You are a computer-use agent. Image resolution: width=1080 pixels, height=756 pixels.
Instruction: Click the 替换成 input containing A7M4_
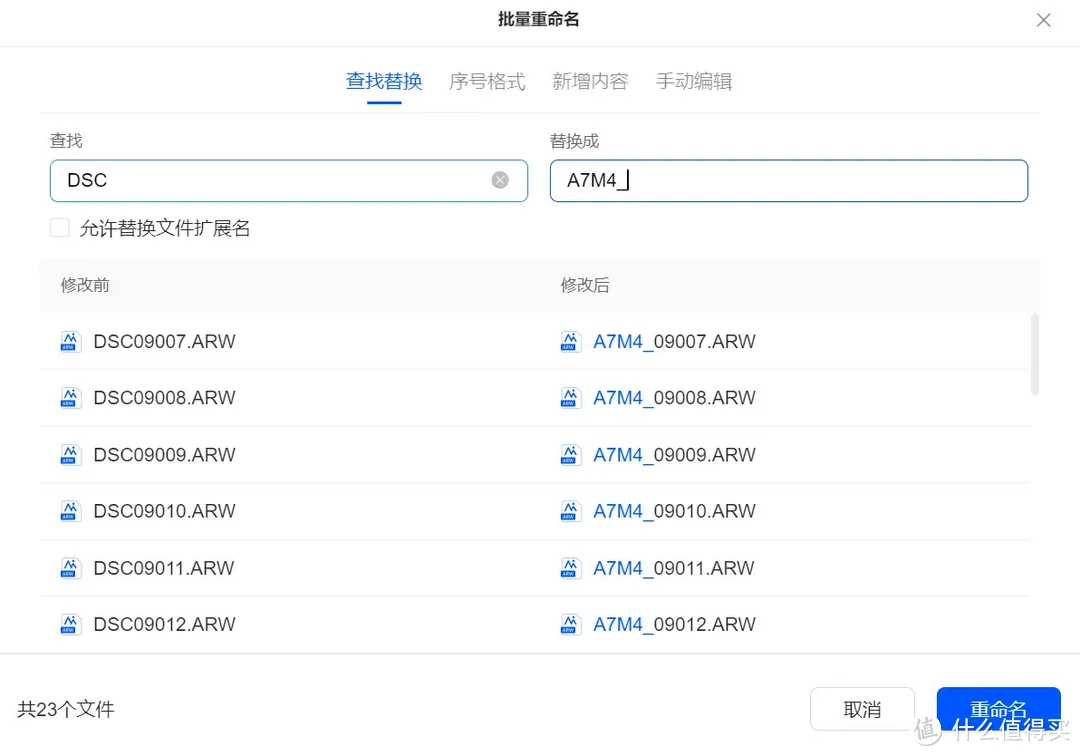(789, 180)
